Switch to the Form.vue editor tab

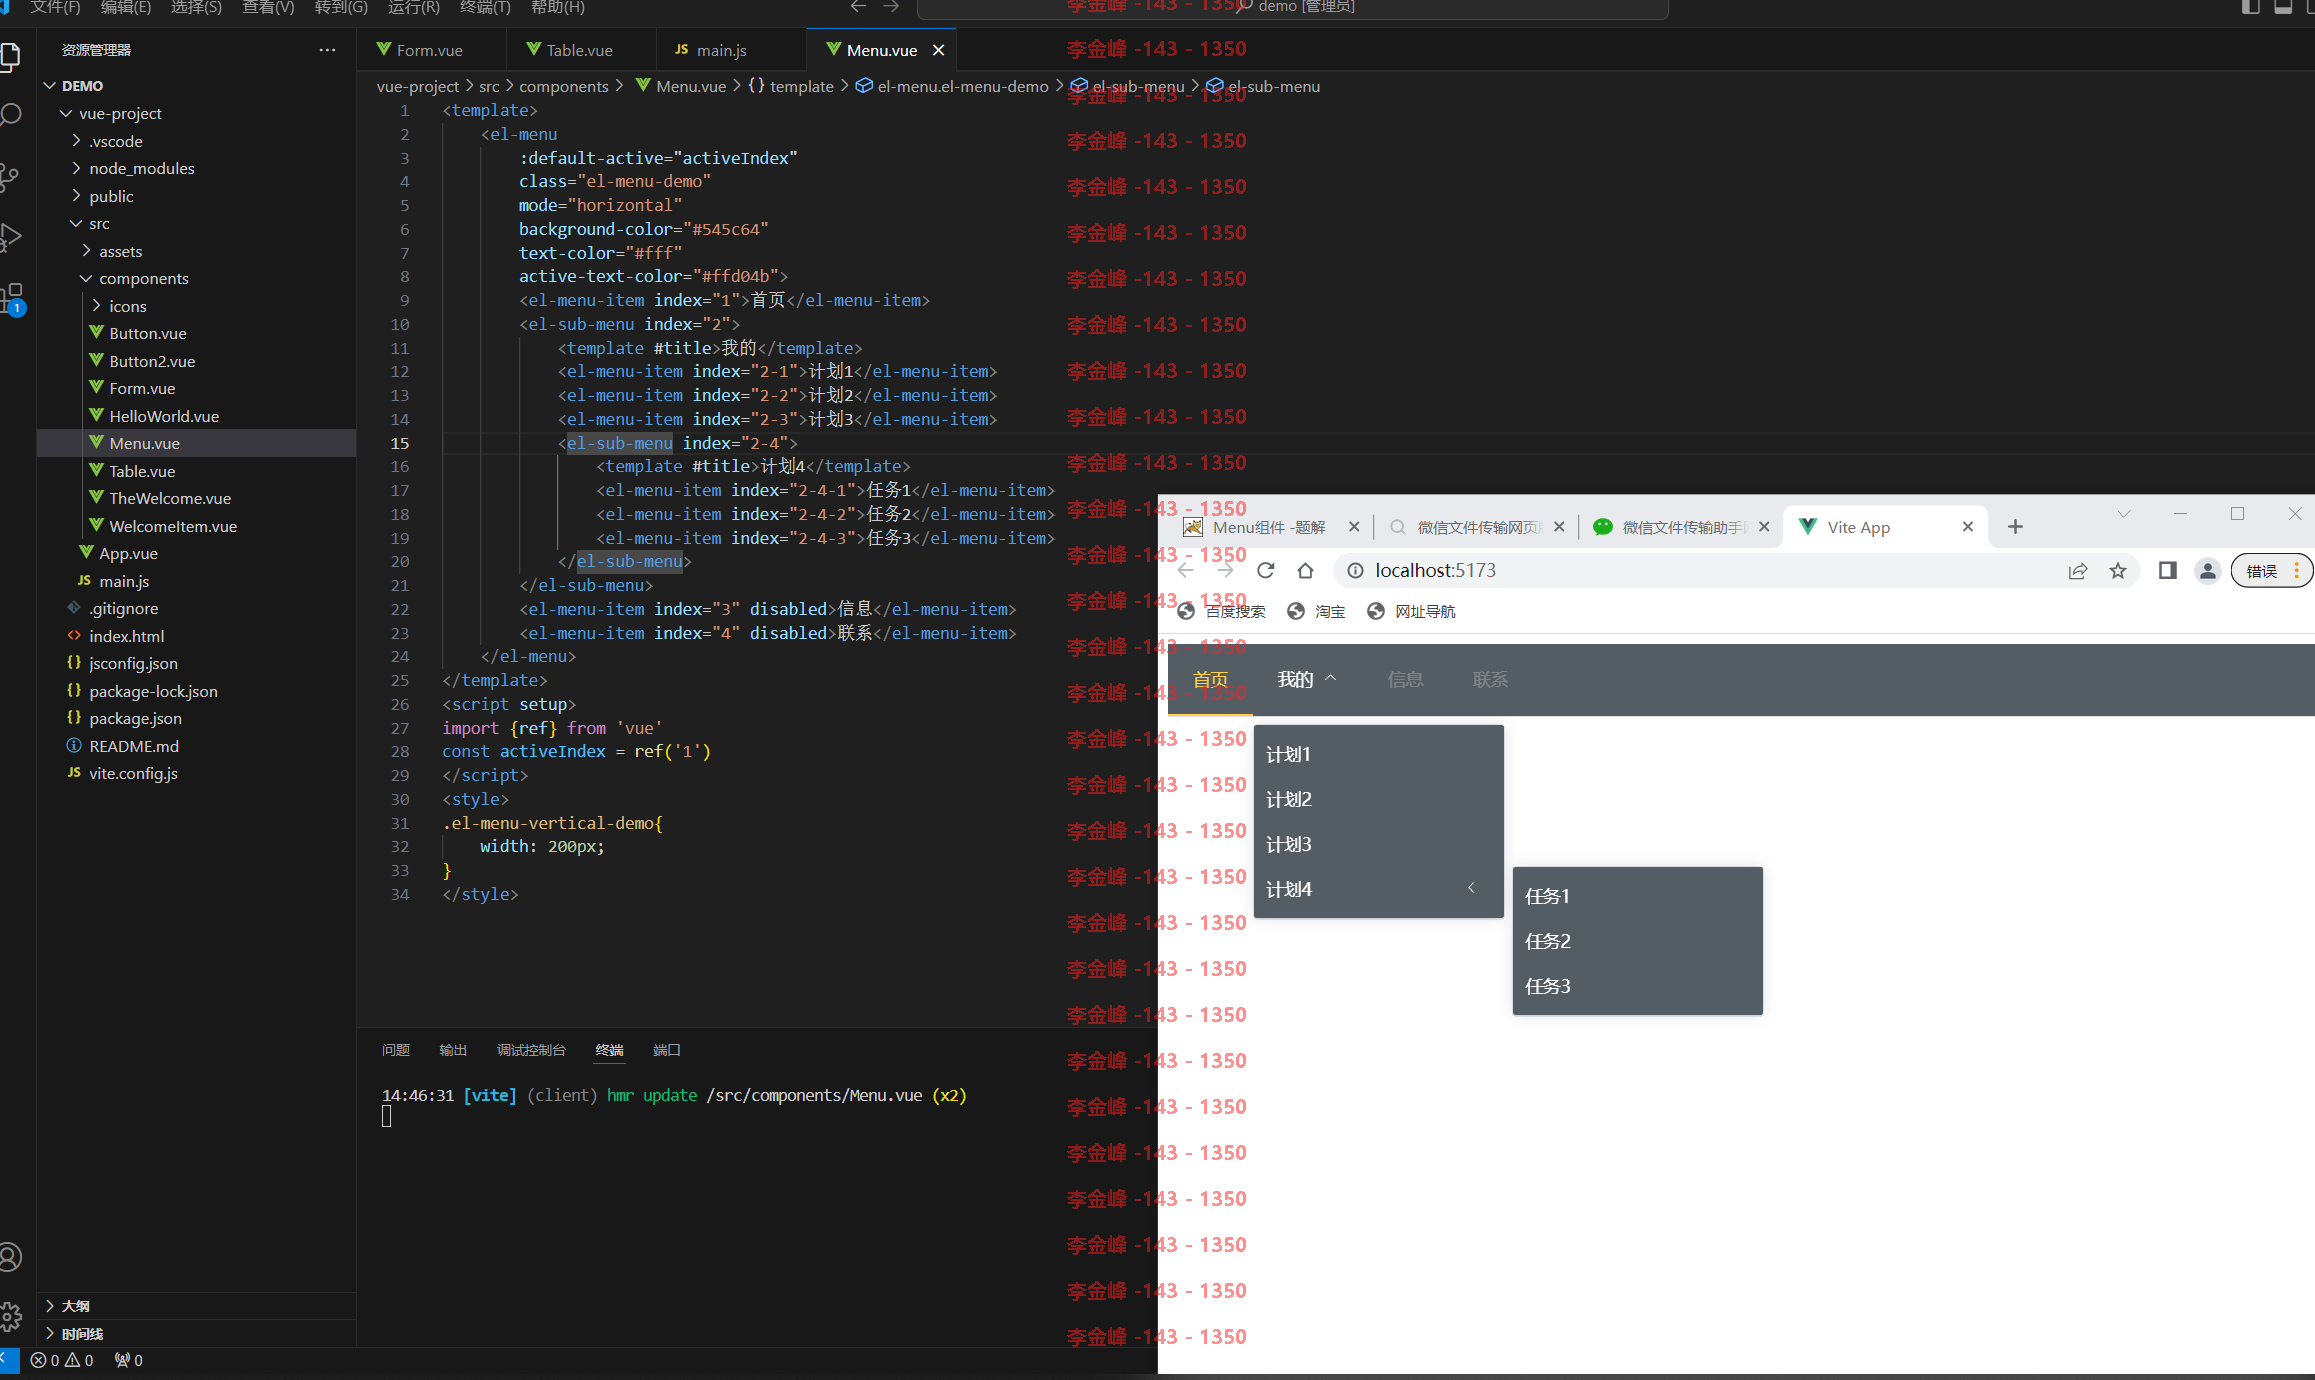[x=430, y=50]
